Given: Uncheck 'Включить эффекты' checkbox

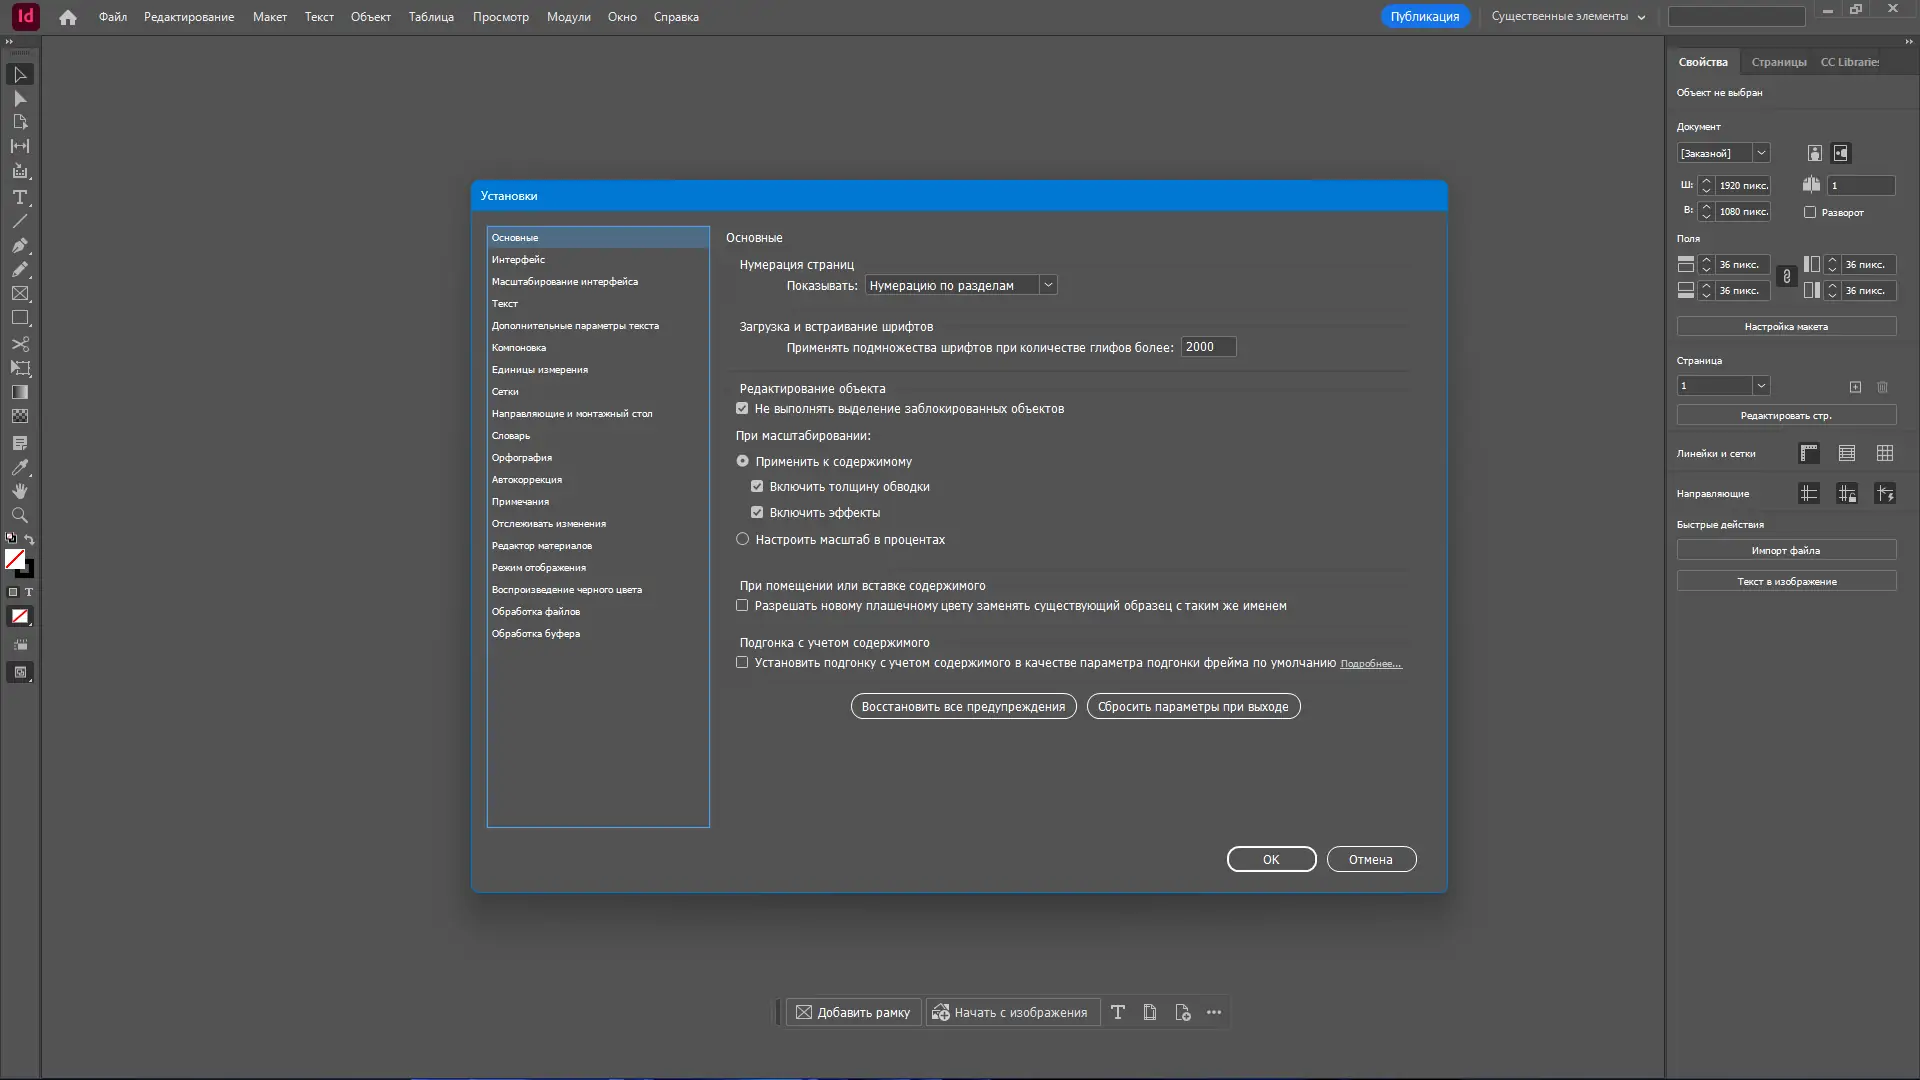Looking at the screenshot, I should (757, 512).
